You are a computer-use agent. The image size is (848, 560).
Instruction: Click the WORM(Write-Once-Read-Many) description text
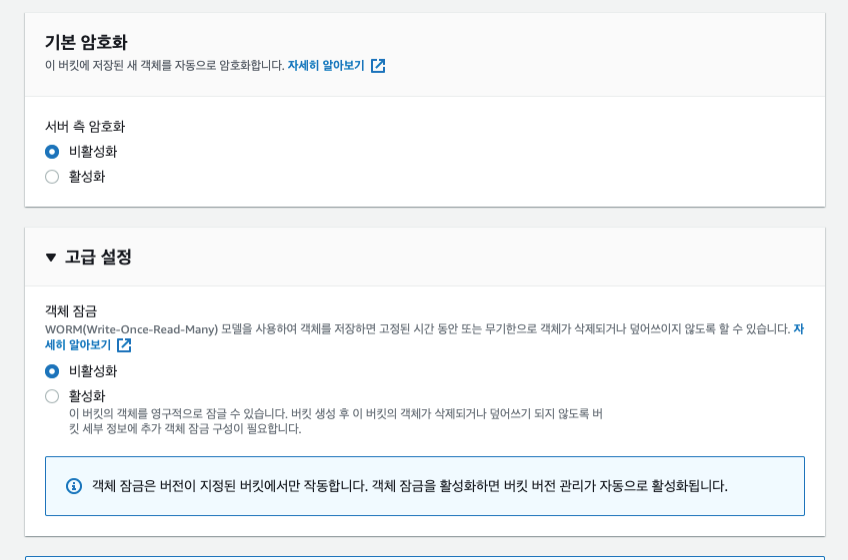click(x=418, y=329)
